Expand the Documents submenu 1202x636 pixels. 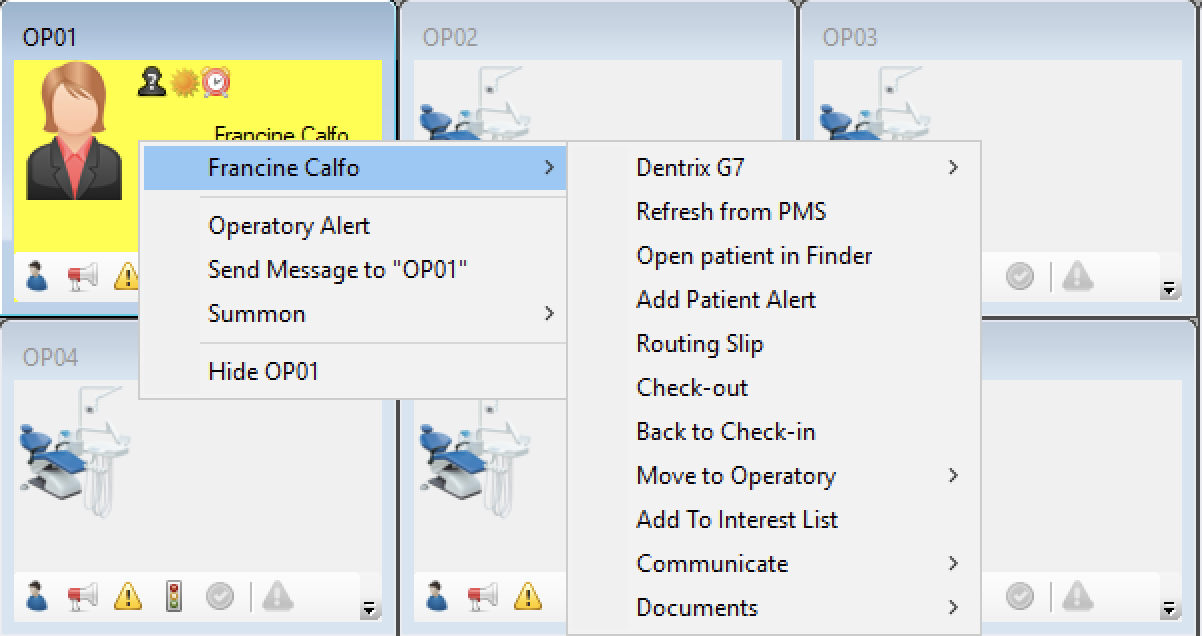tap(952, 608)
